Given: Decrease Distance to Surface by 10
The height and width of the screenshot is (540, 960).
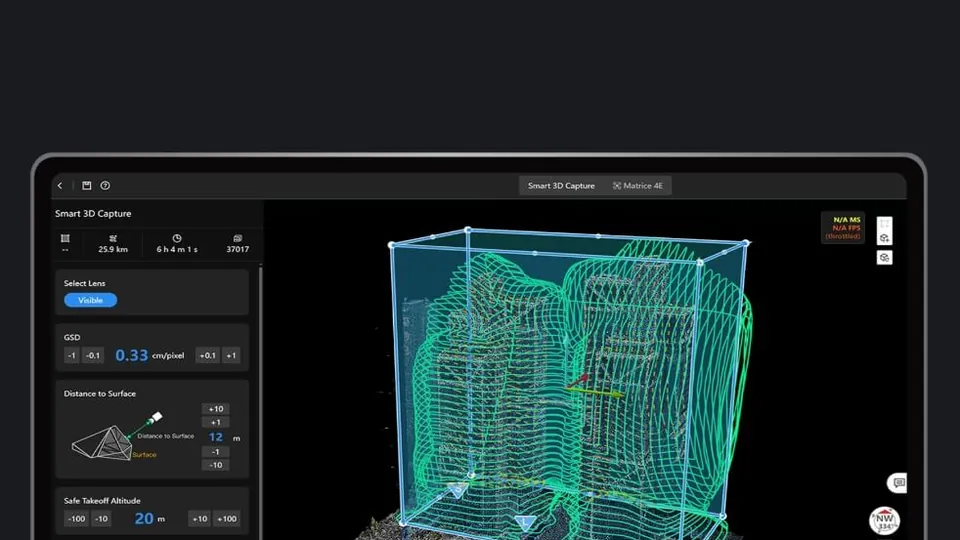Looking at the screenshot, I should pos(216,465).
